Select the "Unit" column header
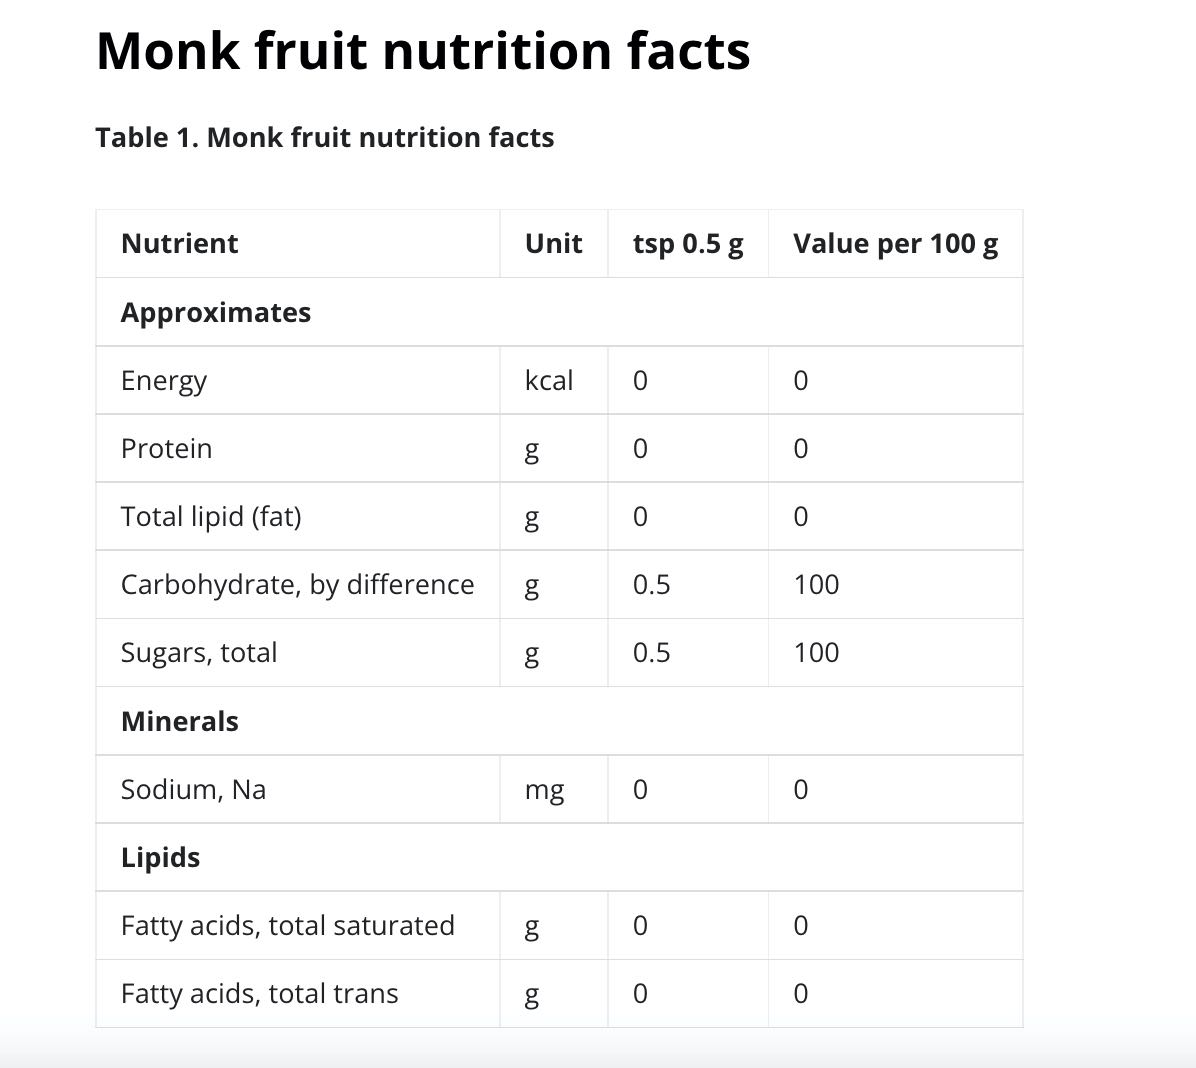The width and height of the screenshot is (1196, 1068). coord(553,244)
